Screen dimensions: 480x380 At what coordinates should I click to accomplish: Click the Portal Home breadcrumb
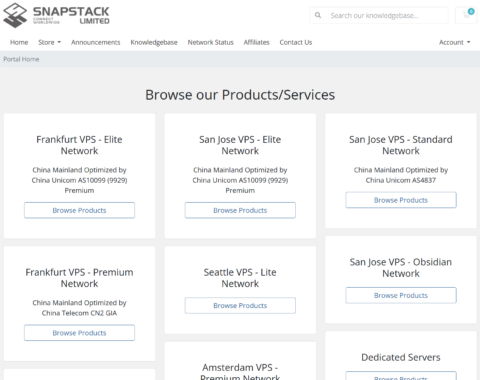coord(21,59)
